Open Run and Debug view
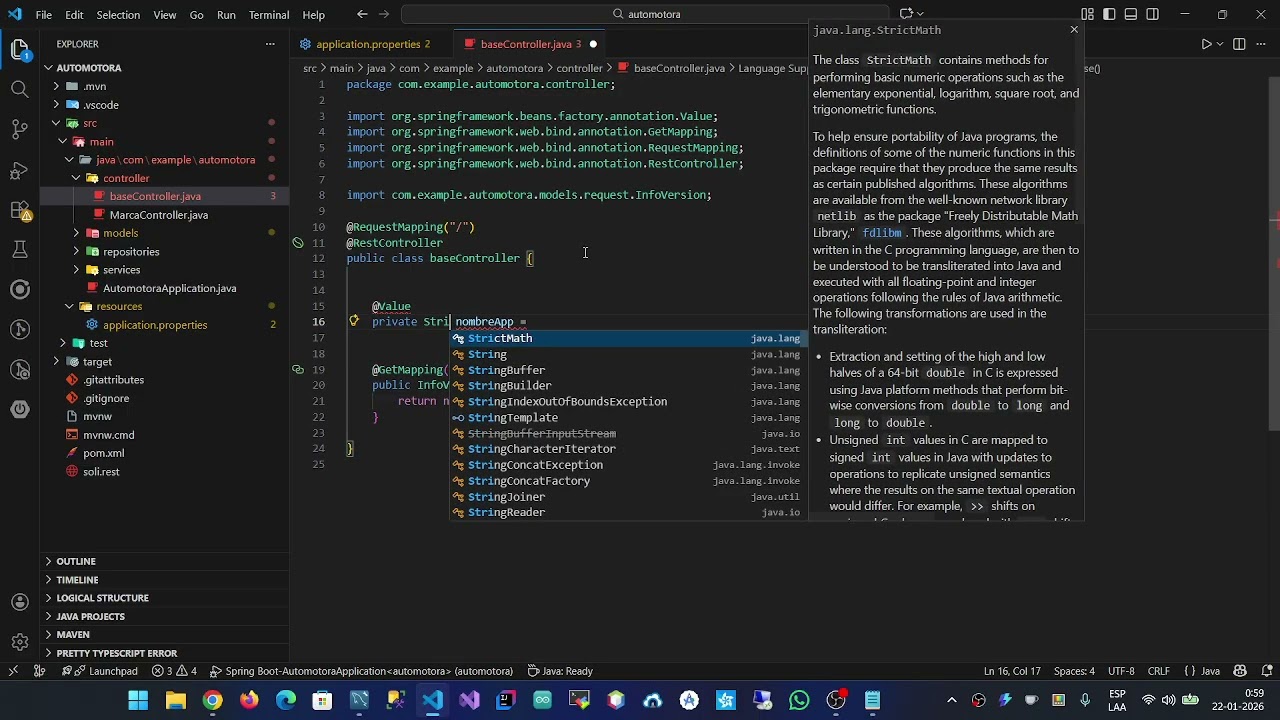The width and height of the screenshot is (1280, 720). point(19,169)
